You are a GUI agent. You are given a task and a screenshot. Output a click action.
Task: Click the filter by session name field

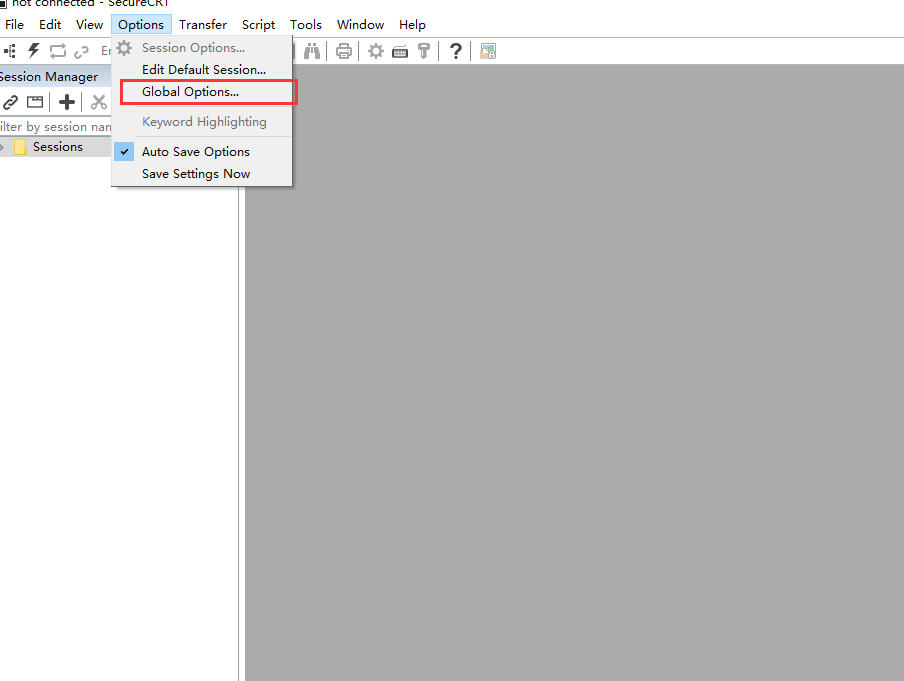(56, 126)
